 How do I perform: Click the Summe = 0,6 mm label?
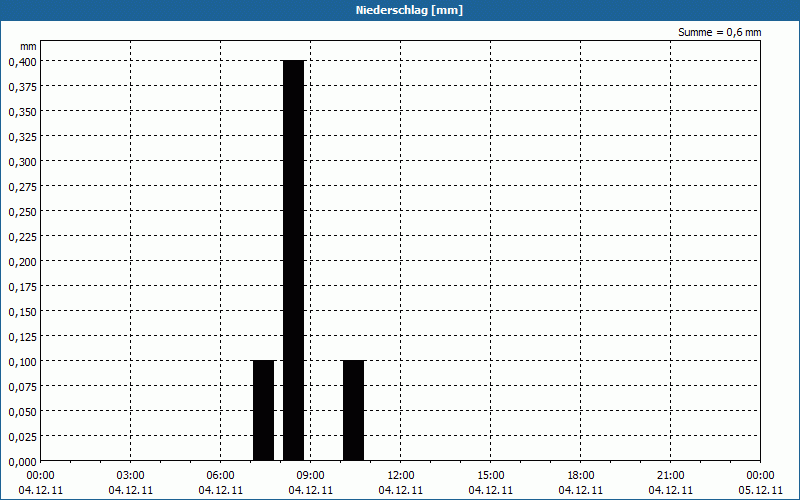(x=719, y=32)
